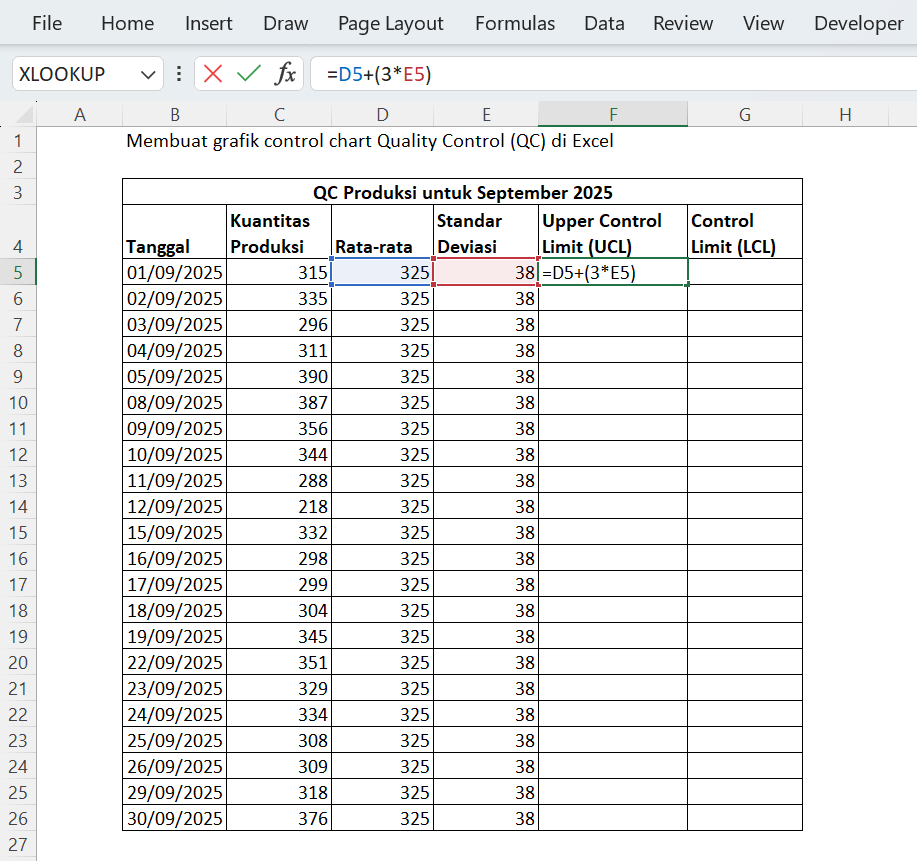
Task: Open the File menu
Action: click(x=47, y=23)
